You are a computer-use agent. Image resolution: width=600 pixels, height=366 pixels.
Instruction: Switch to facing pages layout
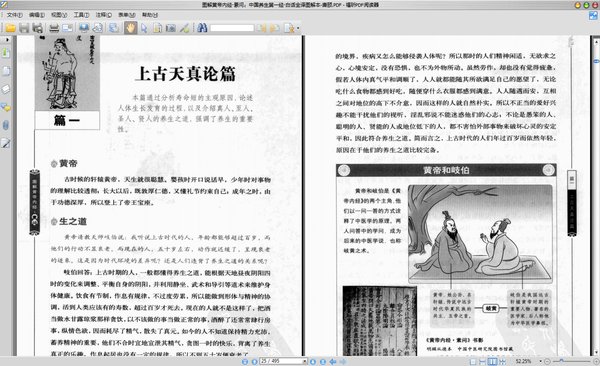pyautogui.click(x=493, y=361)
